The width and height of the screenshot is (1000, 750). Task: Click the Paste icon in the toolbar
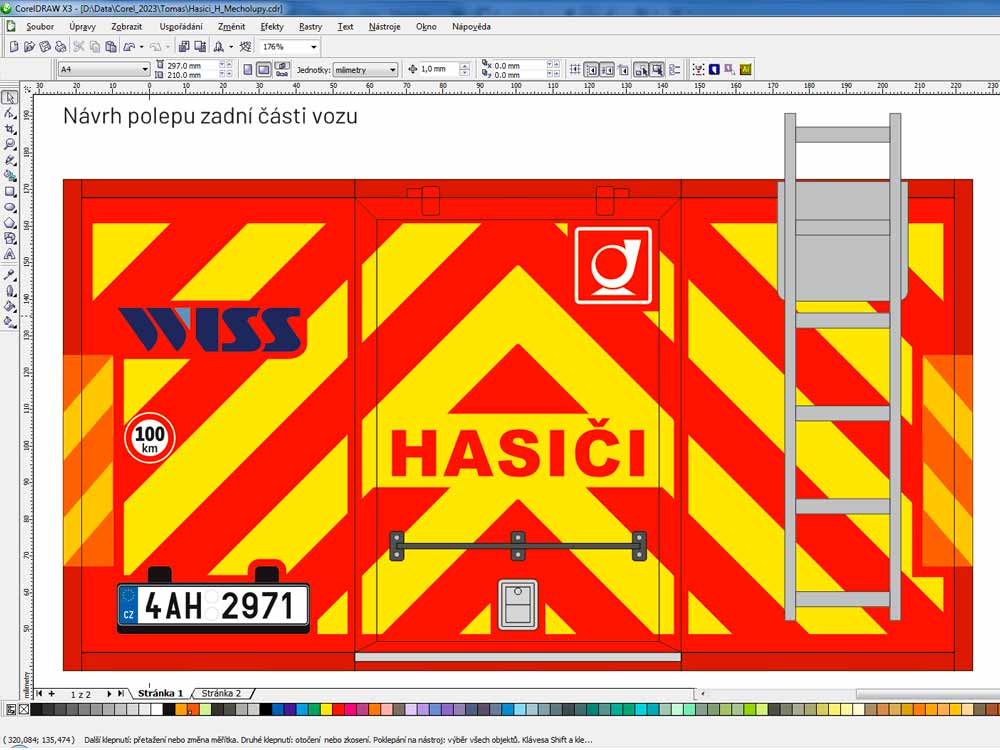pyautogui.click(x=111, y=47)
